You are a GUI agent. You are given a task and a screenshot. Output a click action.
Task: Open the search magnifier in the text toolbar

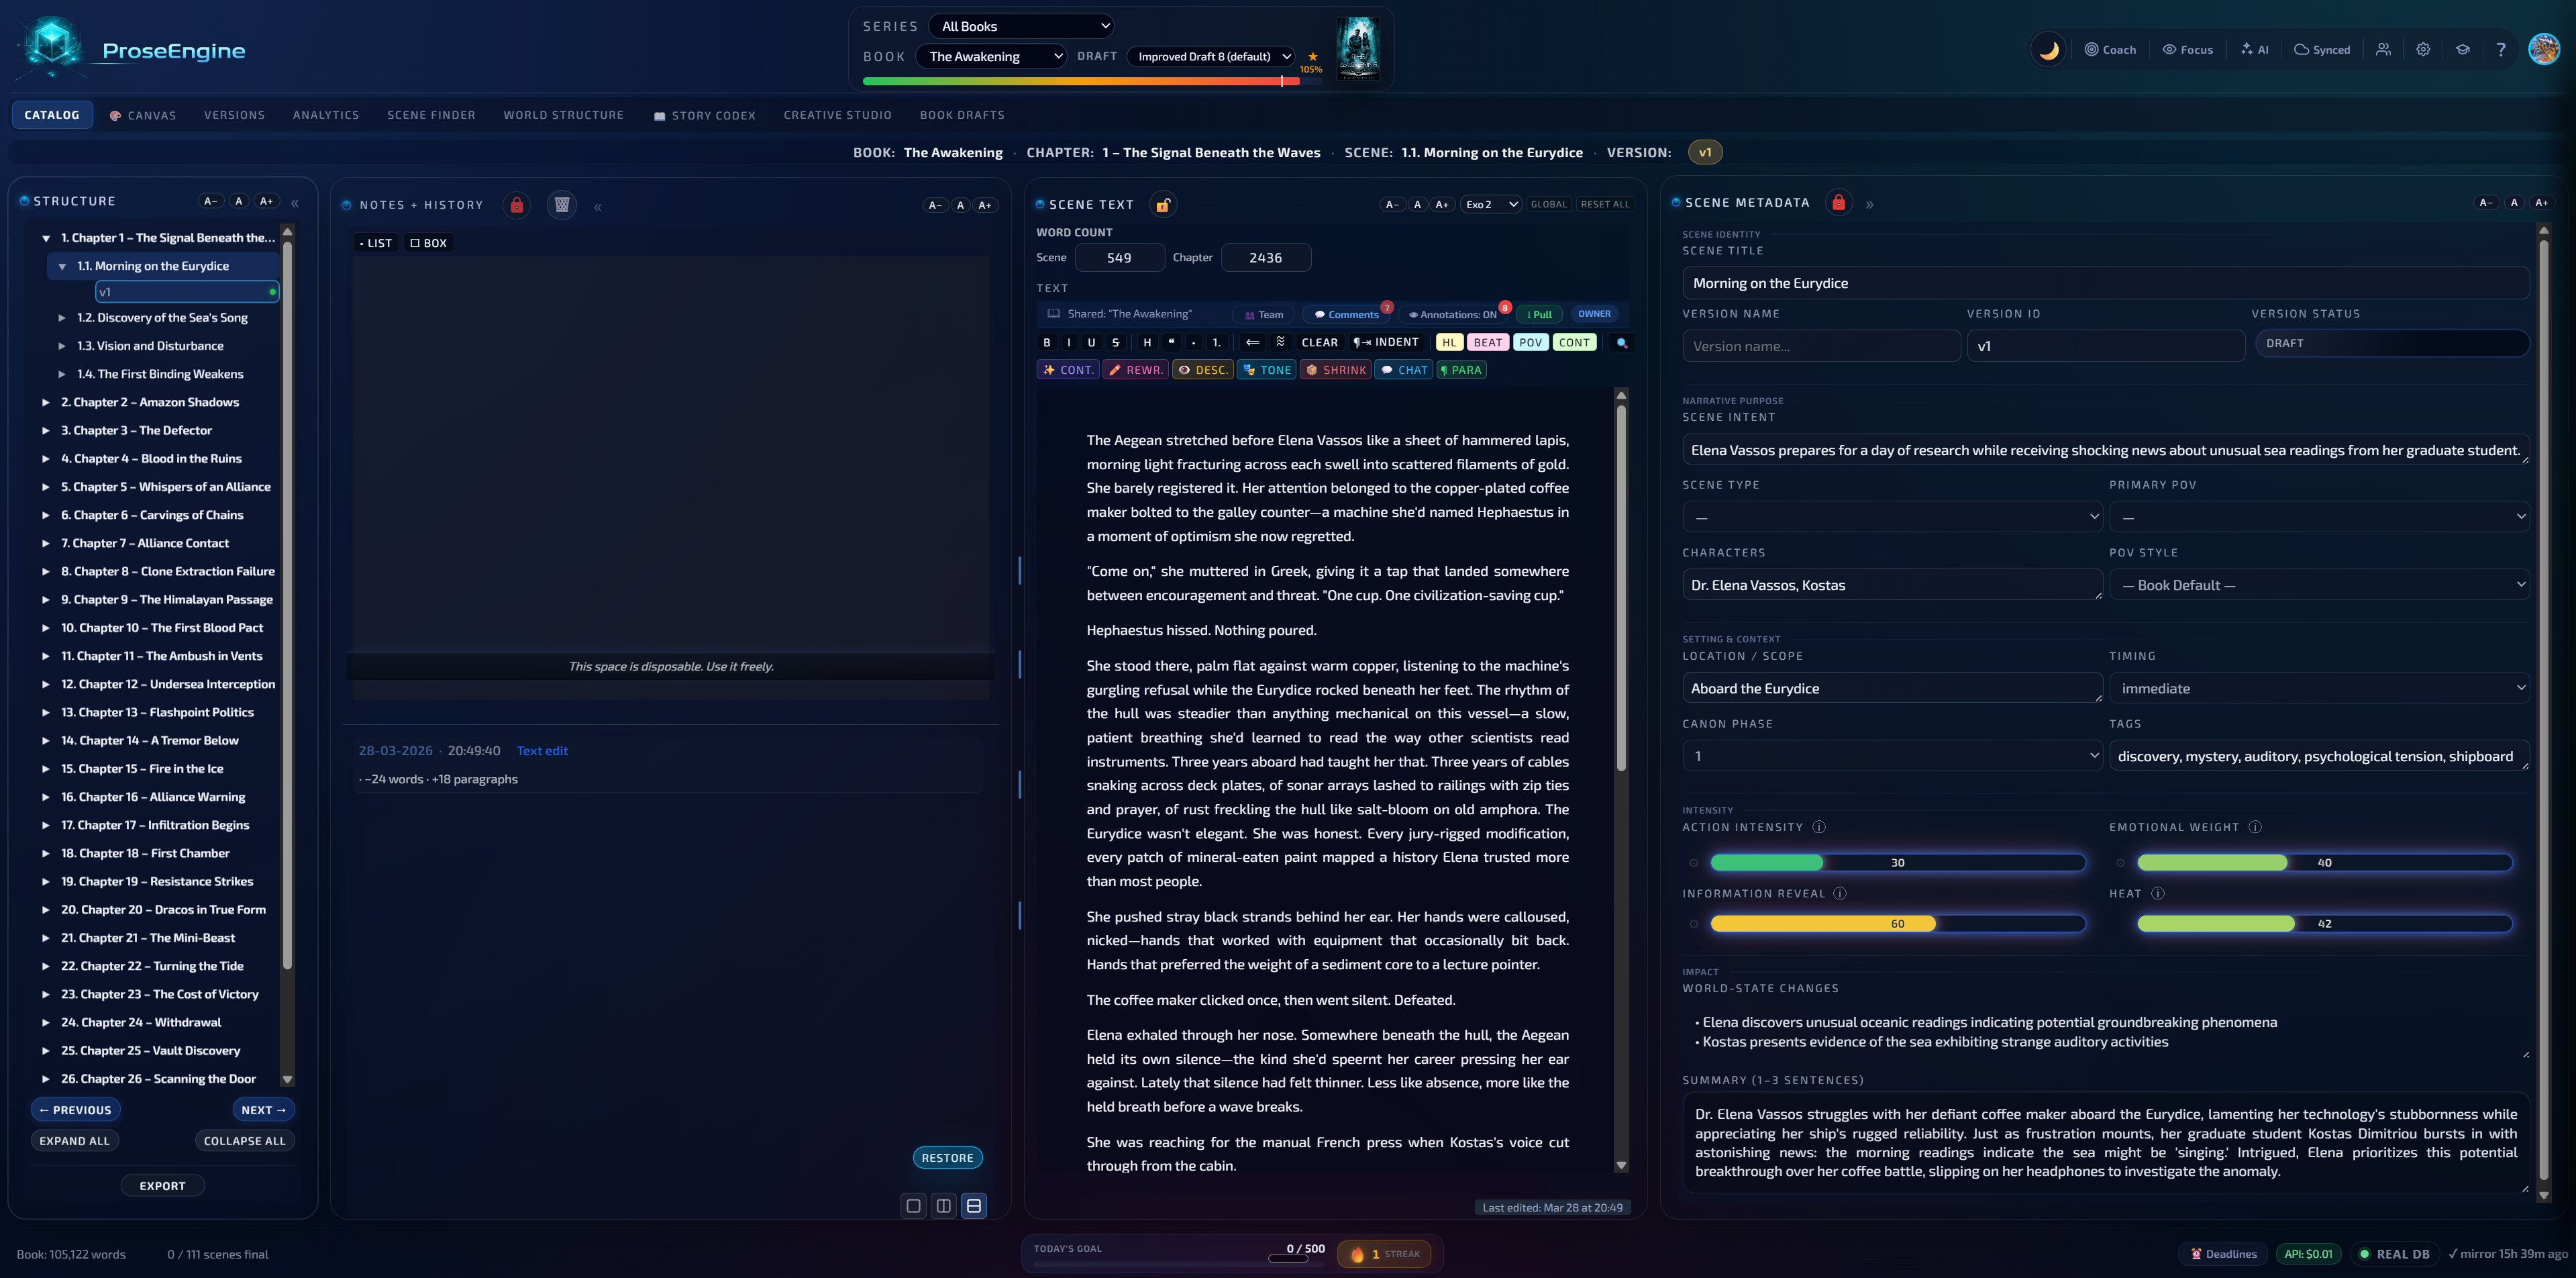click(1621, 342)
